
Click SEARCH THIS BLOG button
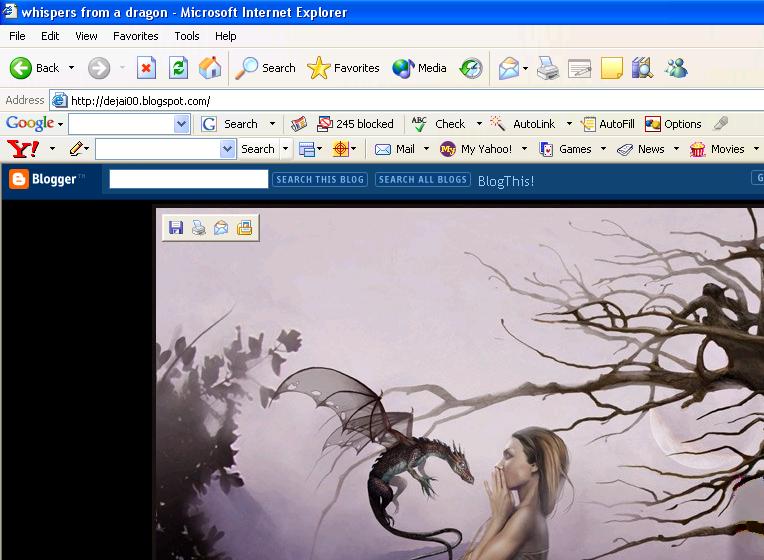click(320, 180)
